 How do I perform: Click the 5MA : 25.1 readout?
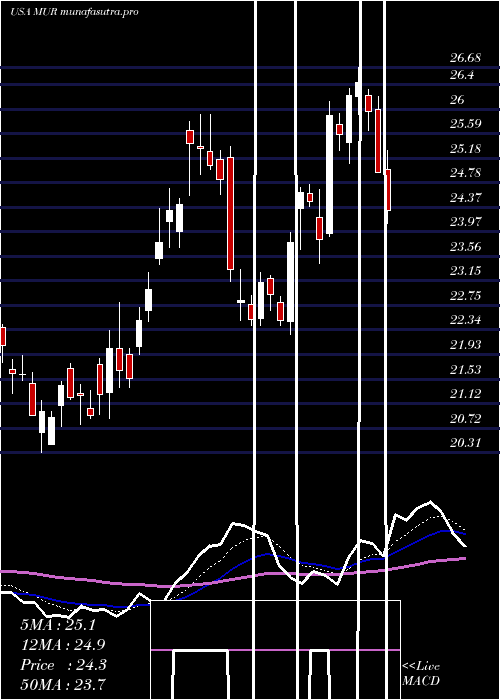(58, 625)
